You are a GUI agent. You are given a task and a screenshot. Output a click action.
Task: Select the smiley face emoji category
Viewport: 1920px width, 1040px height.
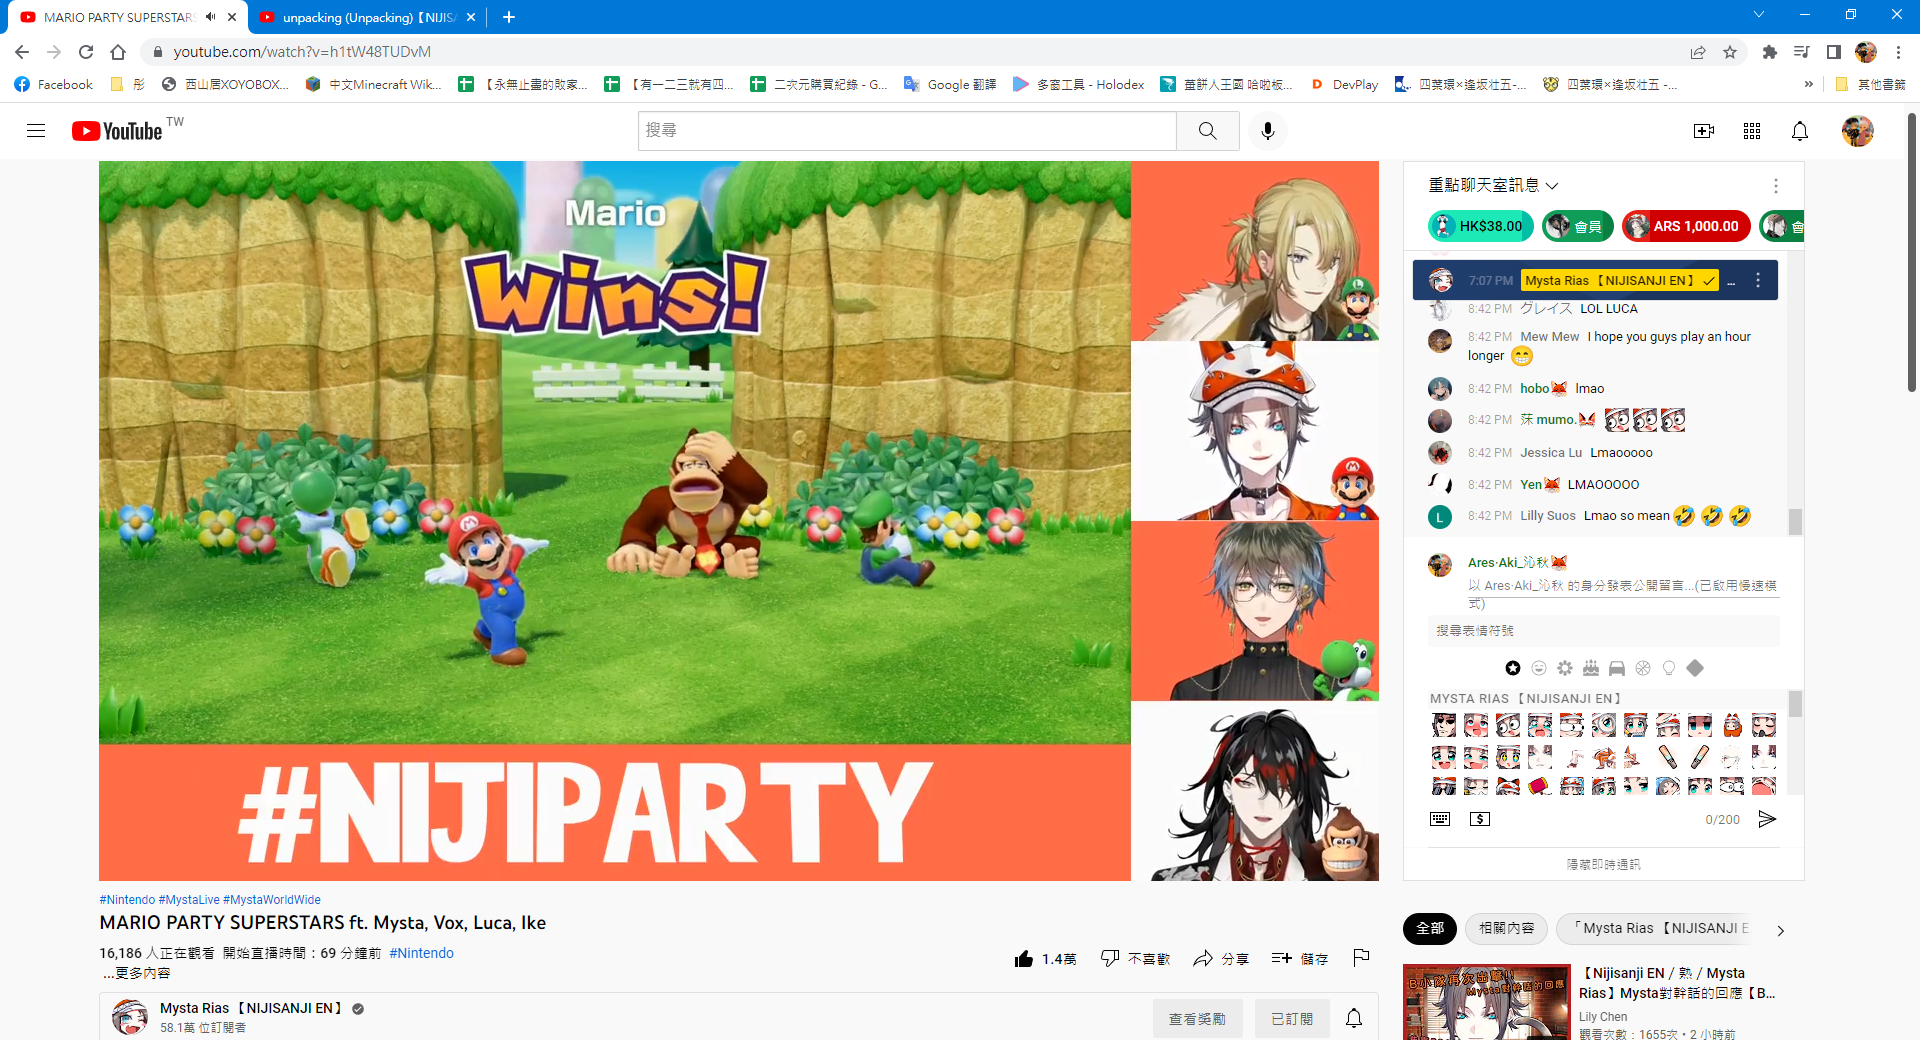click(x=1539, y=668)
